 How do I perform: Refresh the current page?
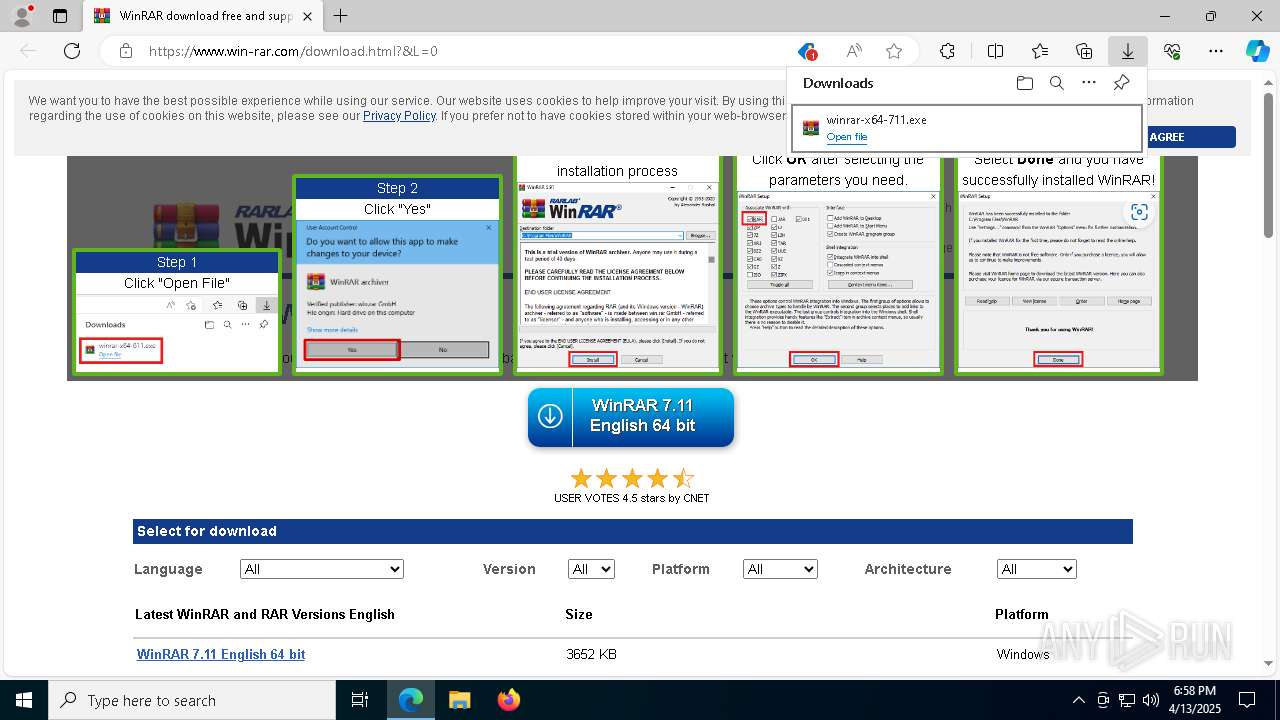(72, 51)
